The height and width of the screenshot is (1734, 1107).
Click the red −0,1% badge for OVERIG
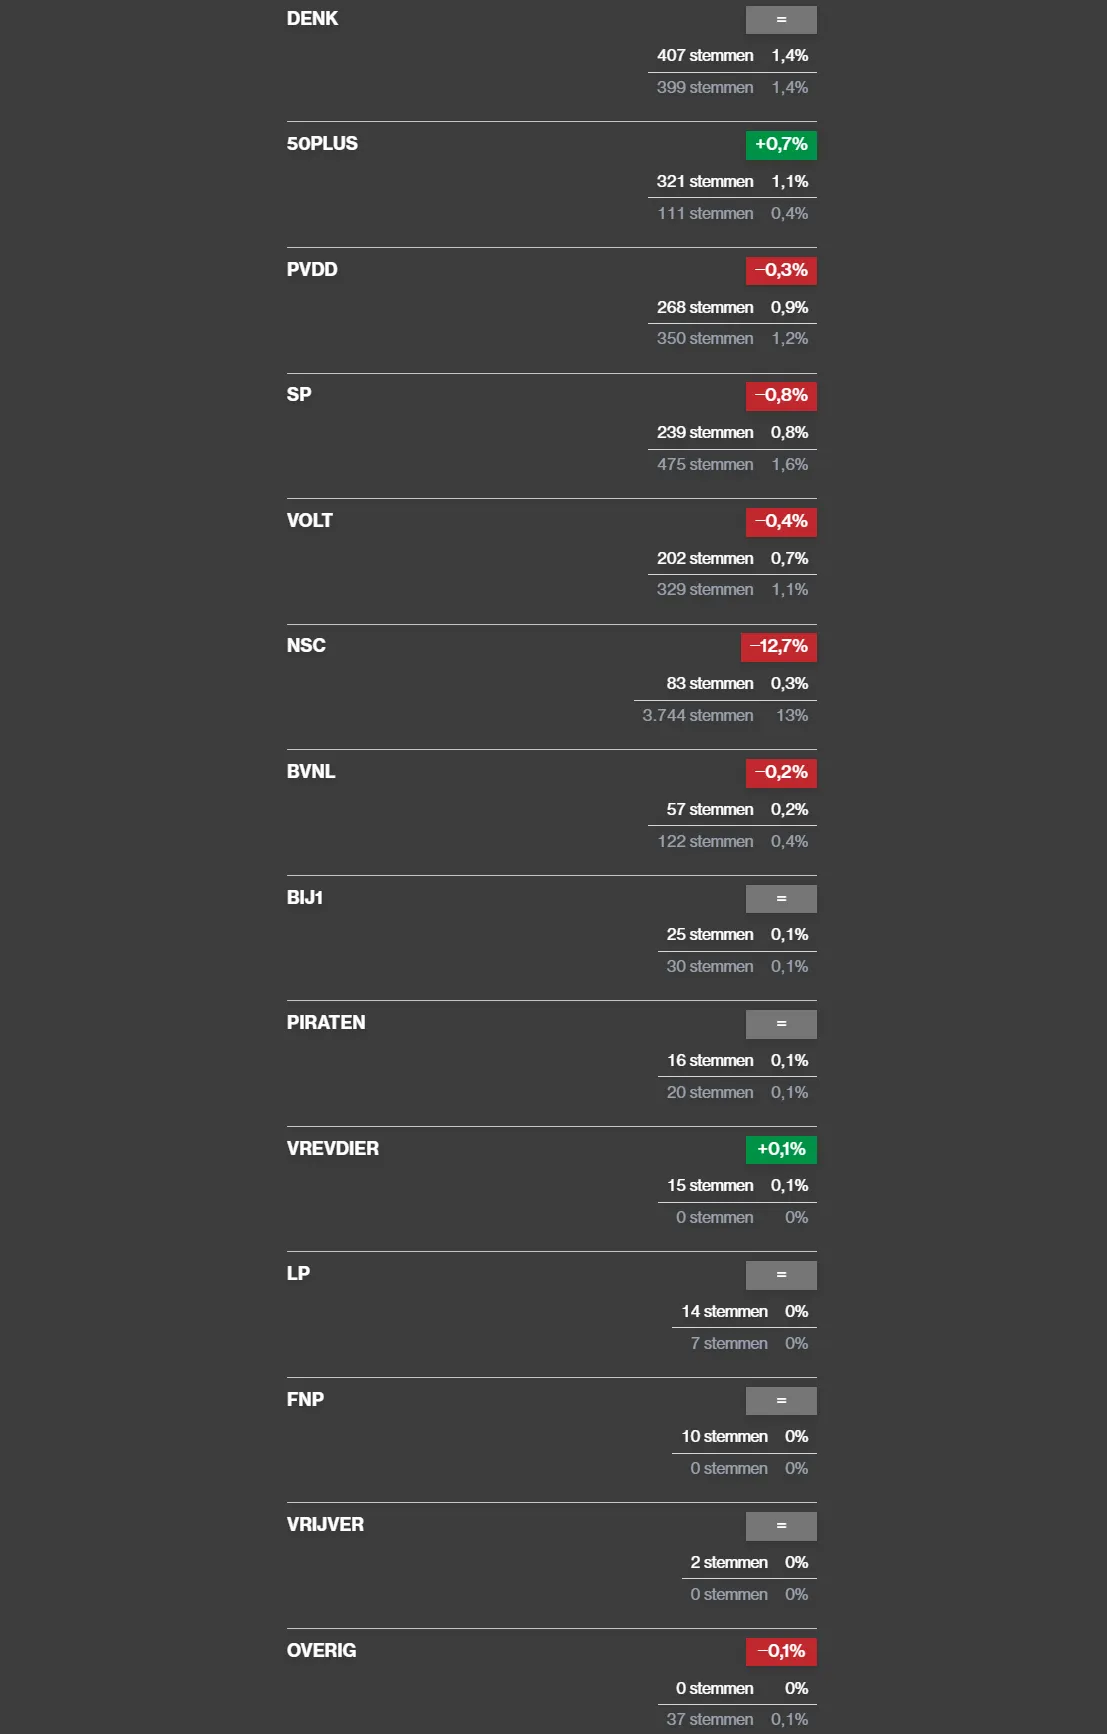781,1651
